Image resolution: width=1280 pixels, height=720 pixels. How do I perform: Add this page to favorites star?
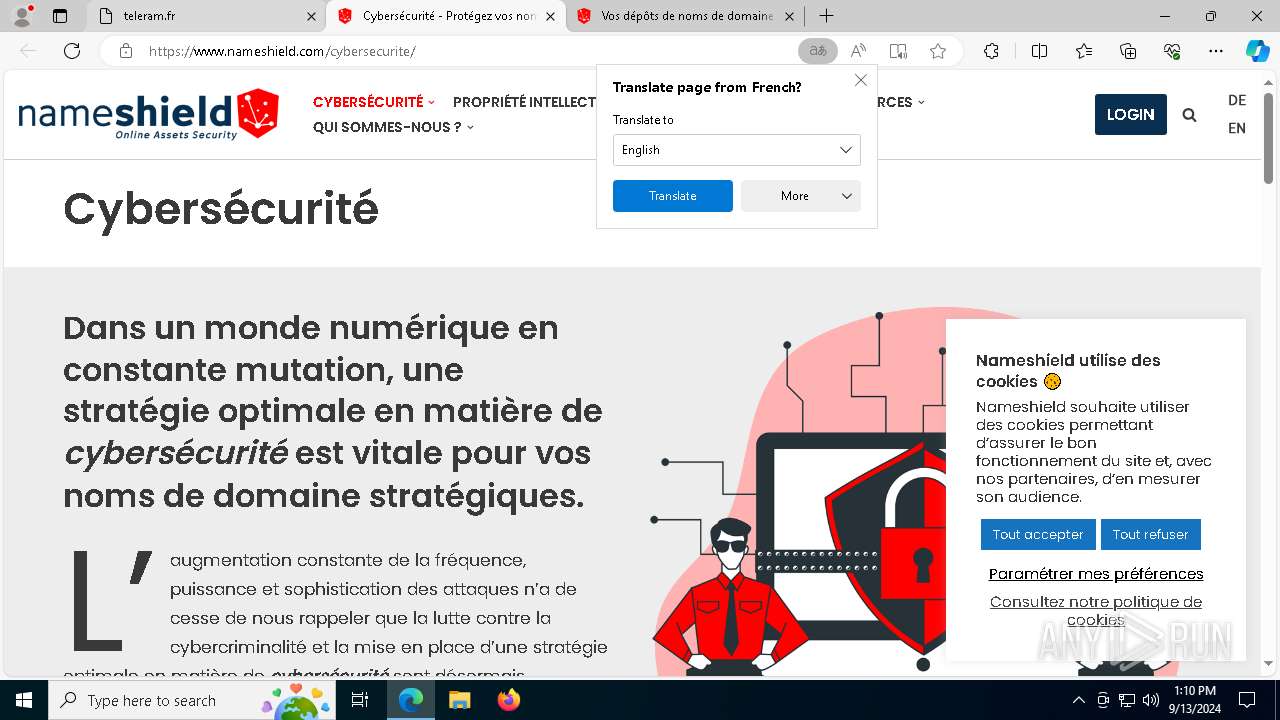pyautogui.click(x=938, y=51)
